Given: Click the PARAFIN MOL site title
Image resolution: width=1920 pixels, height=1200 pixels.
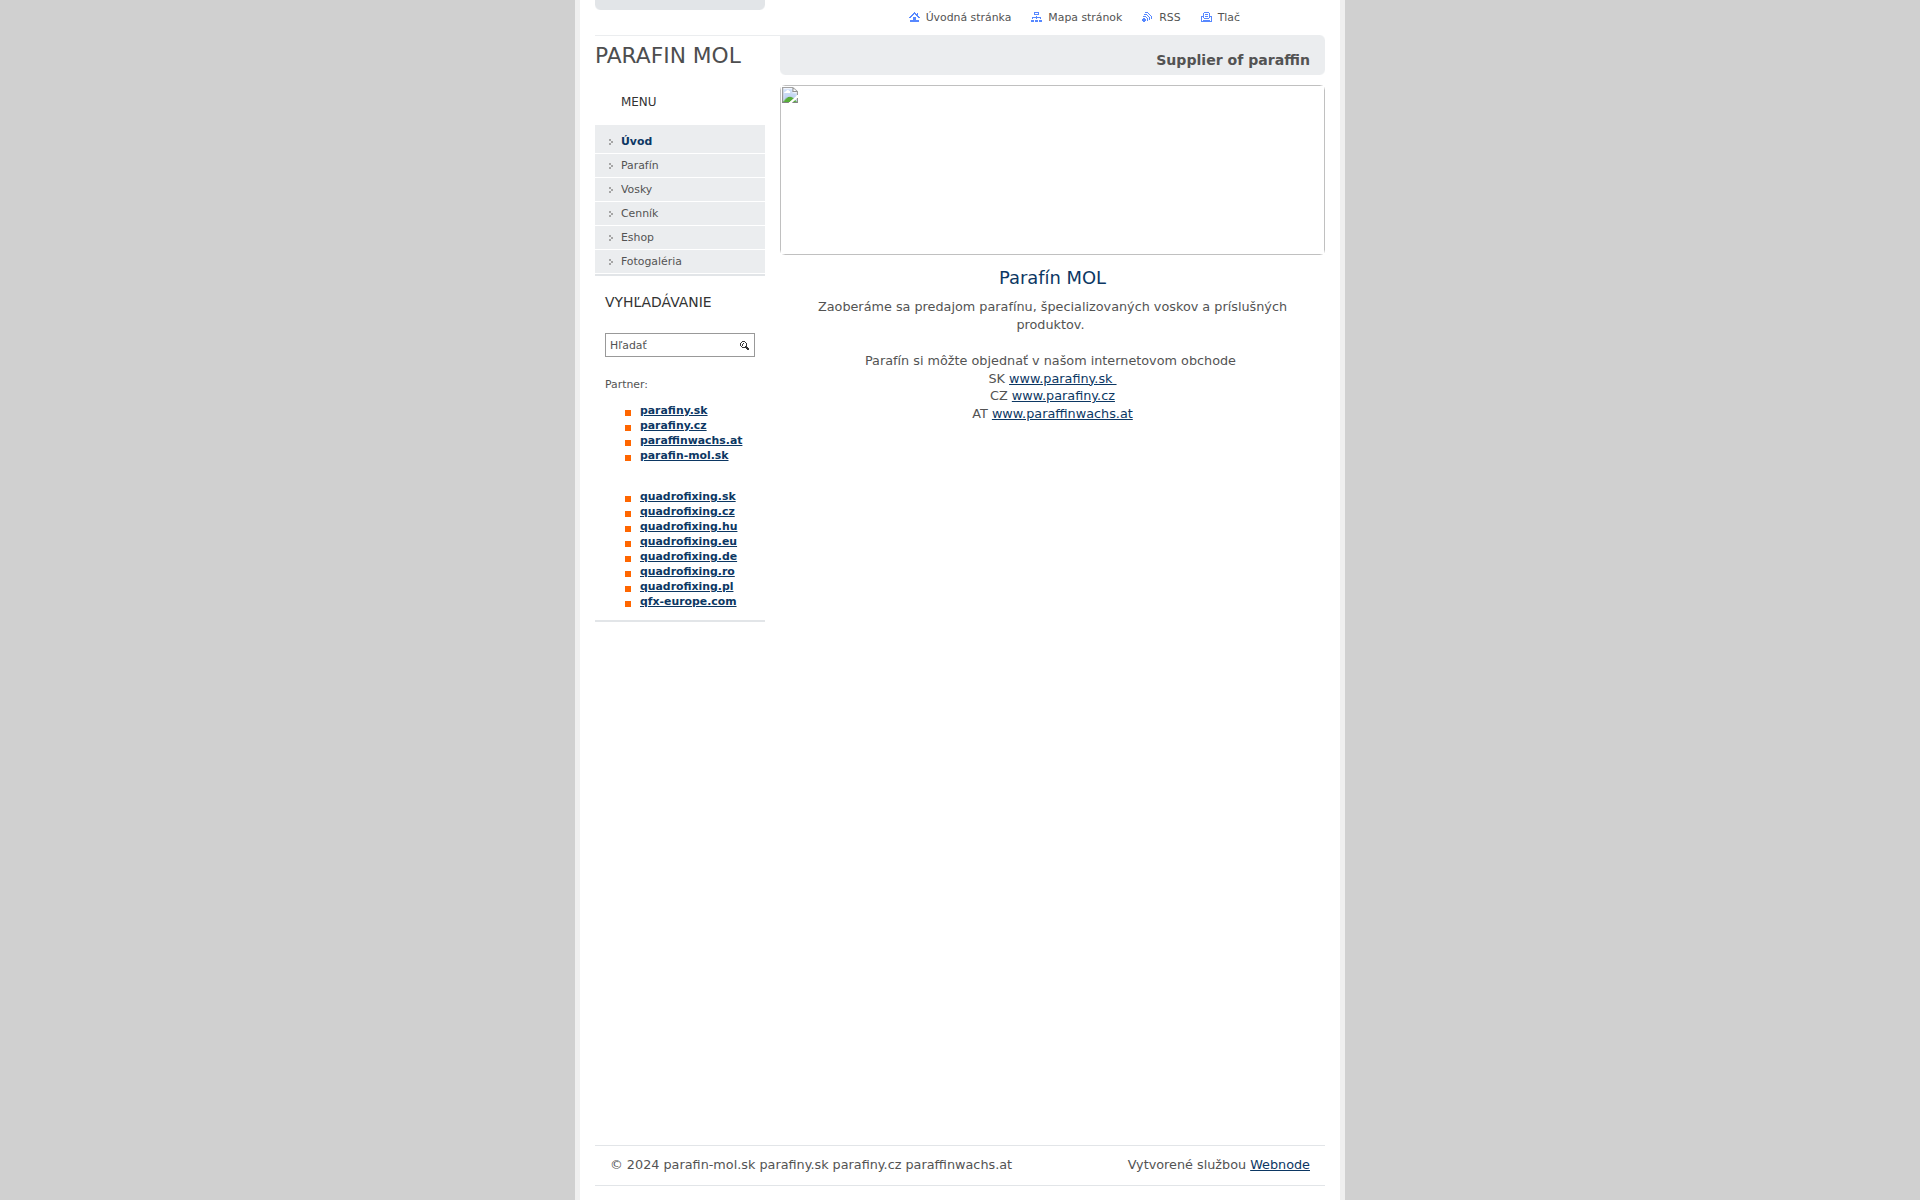Looking at the screenshot, I should 667,56.
